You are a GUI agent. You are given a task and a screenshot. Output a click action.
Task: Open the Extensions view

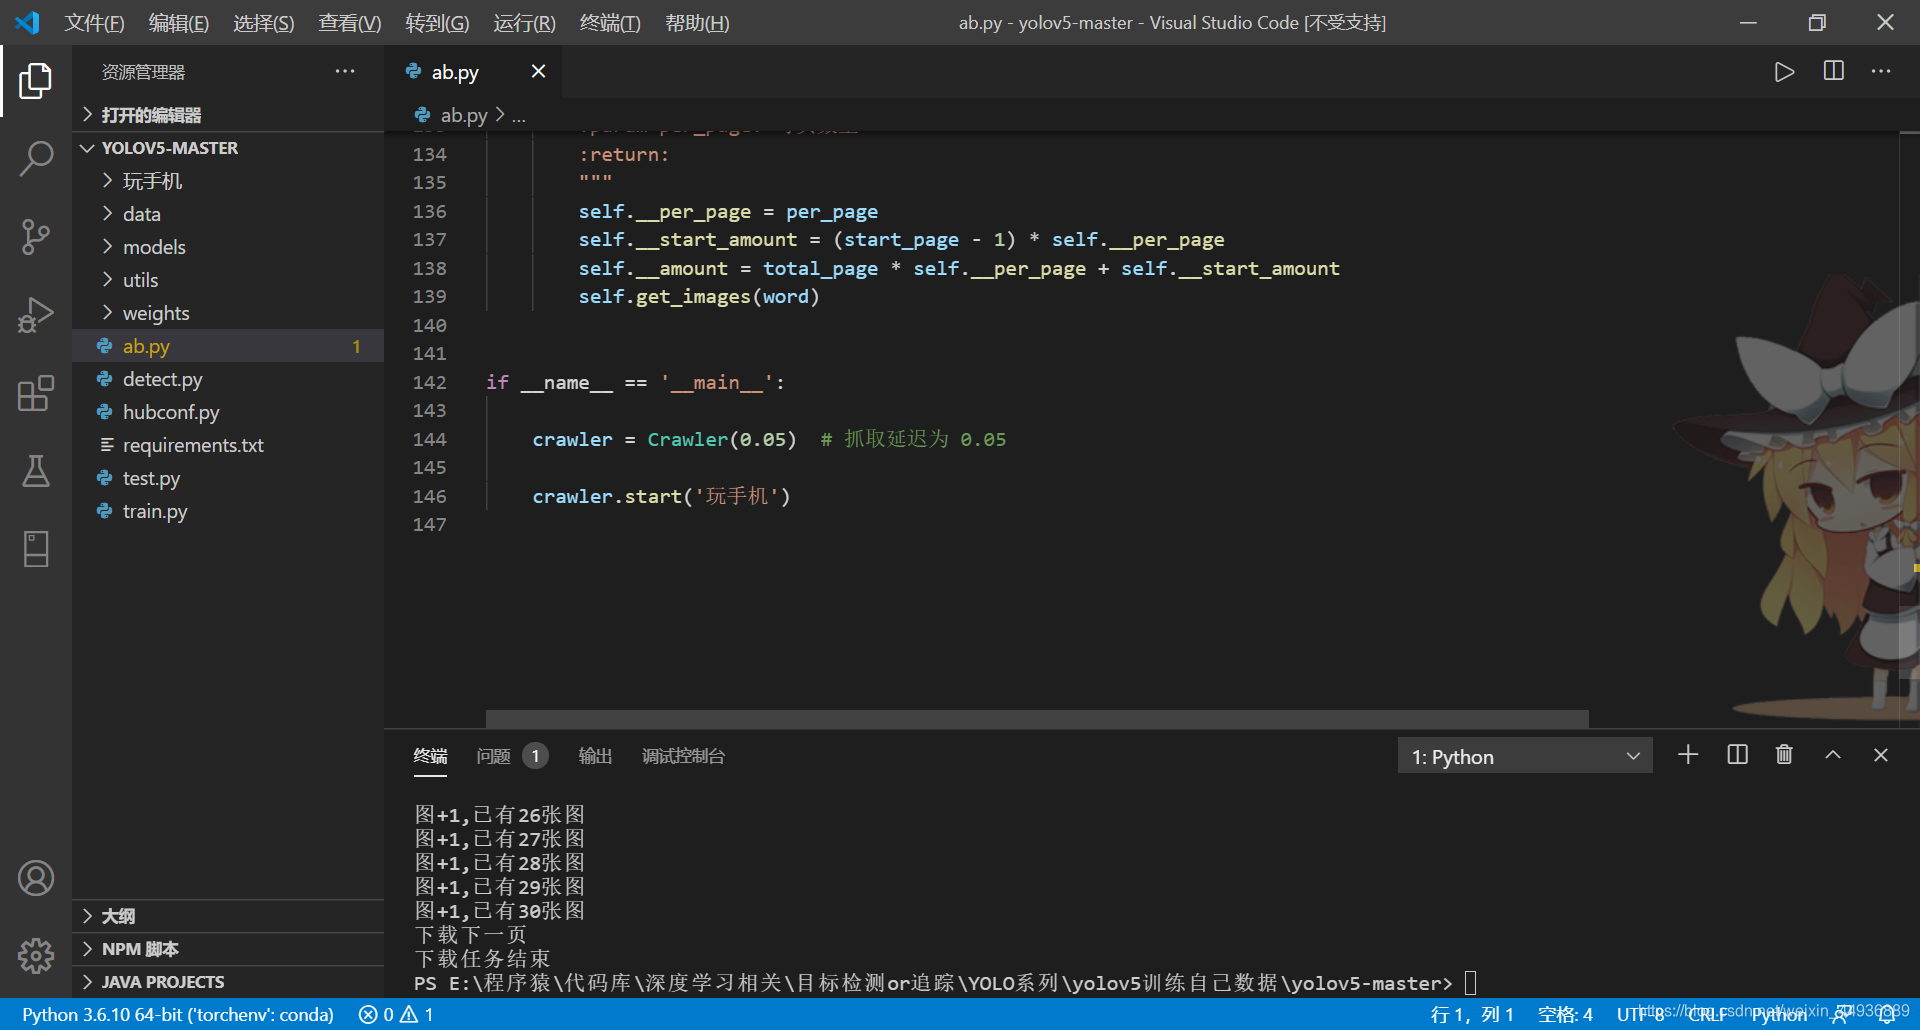[36, 393]
